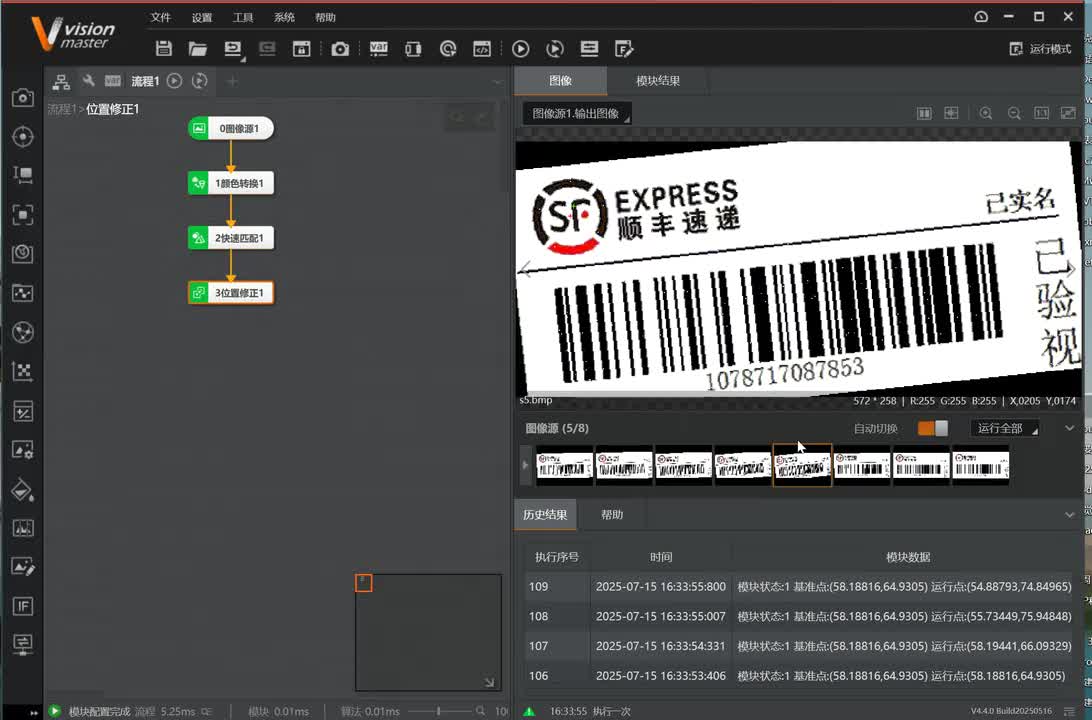The height and width of the screenshot is (720, 1092).
Task: Select the 流程1 tab
Action: (145, 81)
